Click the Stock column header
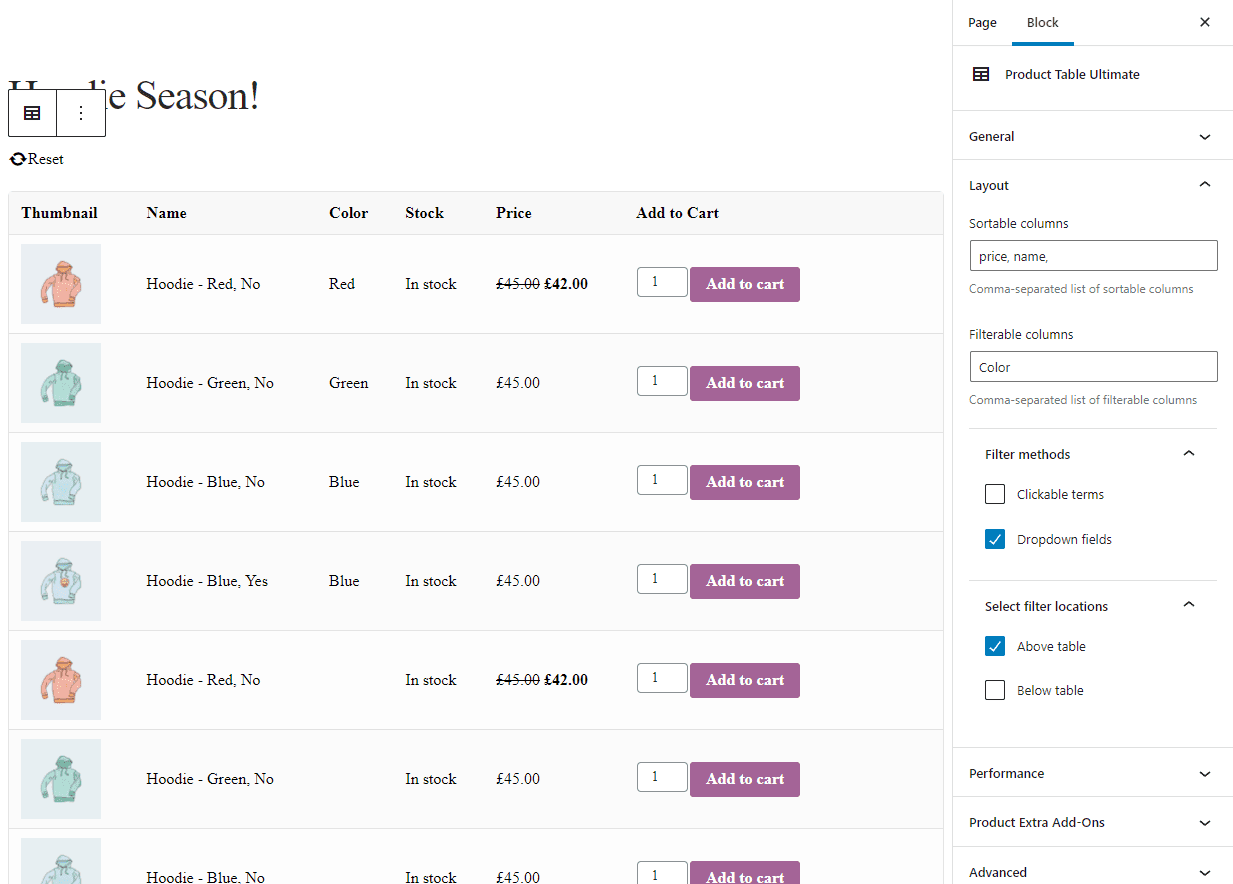 click(x=424, y=213)
